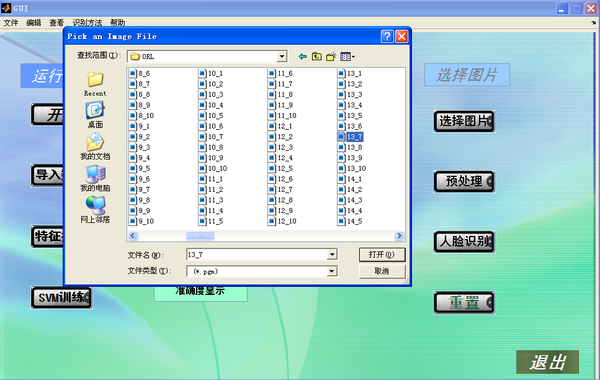Select file 11_6 icon

[x=272, y=73]
